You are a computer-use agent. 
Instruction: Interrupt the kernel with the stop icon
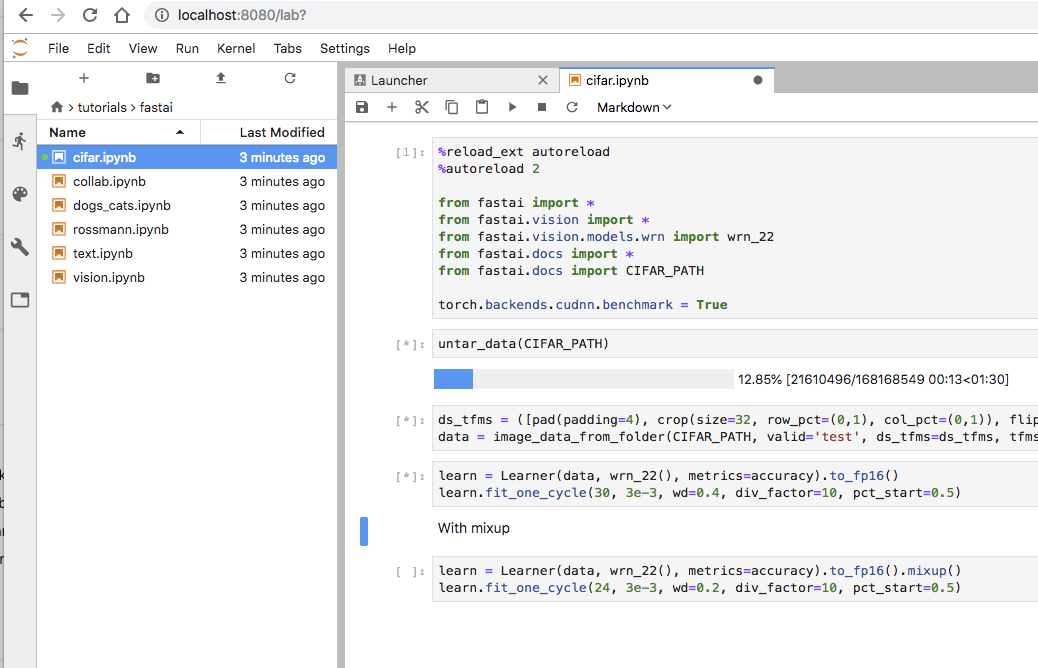coord(542,107)
